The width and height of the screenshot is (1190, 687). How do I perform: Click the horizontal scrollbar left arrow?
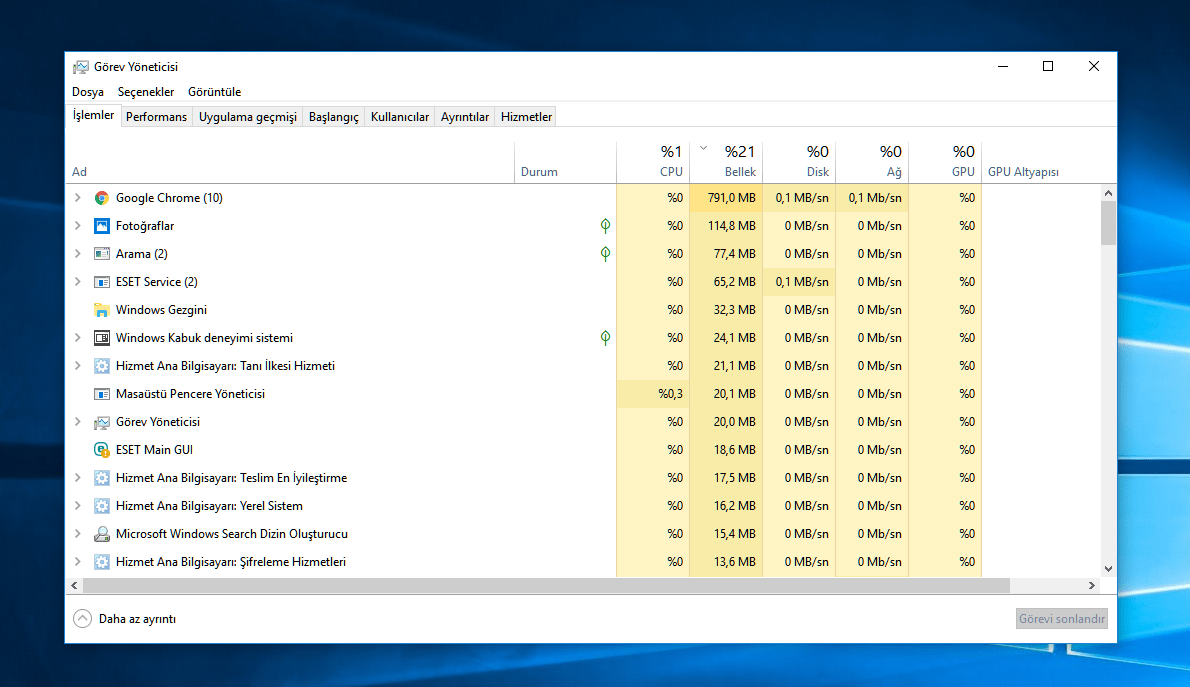(x=74, y=585)
